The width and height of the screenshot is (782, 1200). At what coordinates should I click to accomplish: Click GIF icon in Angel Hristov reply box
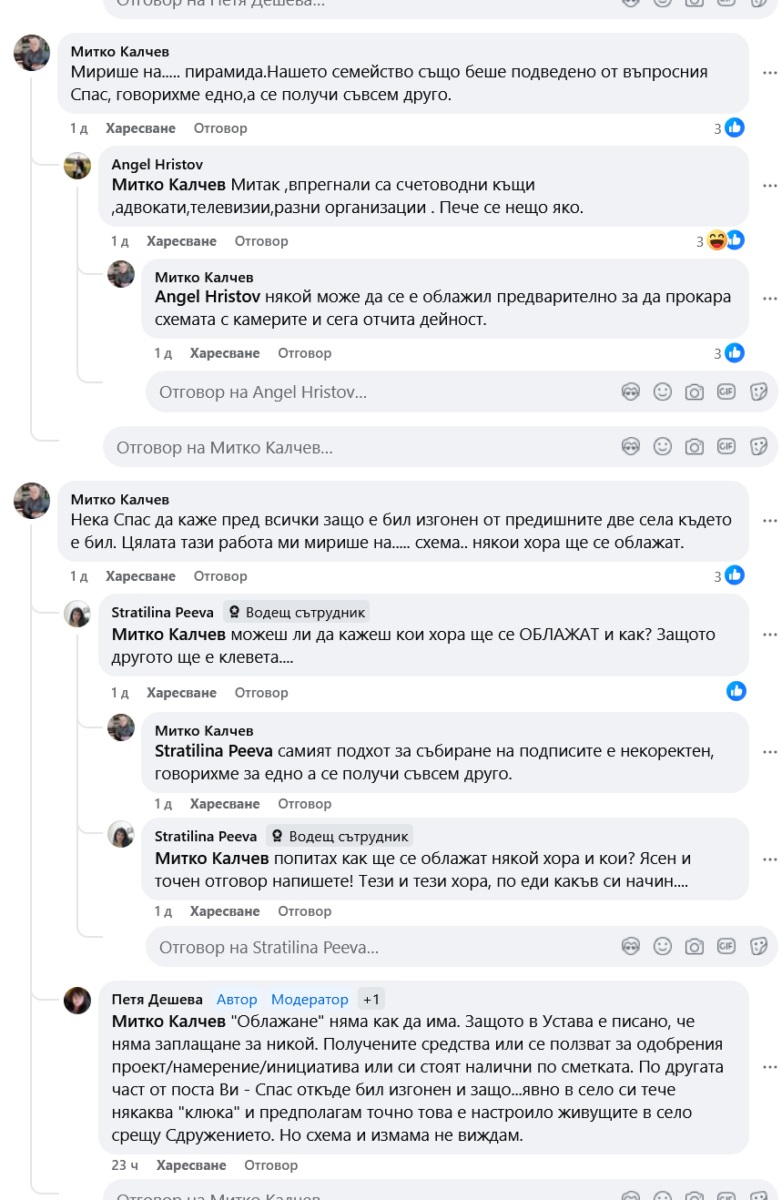727,393
